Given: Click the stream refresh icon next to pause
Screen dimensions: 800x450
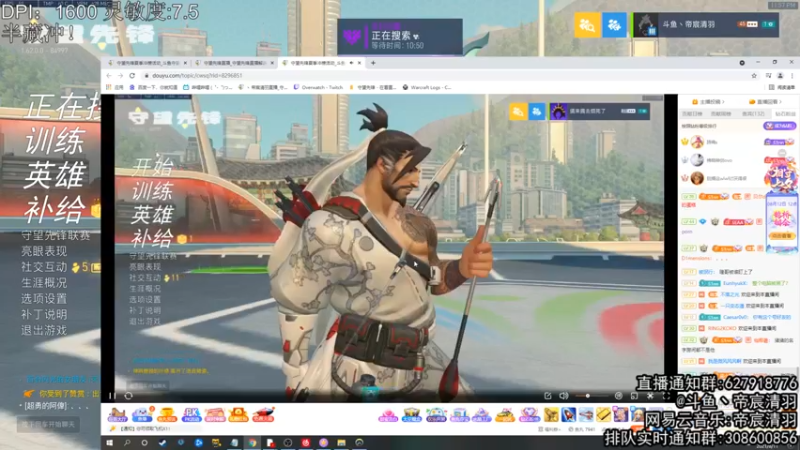Looking at the screenshot, I should [x=129, y=395].
